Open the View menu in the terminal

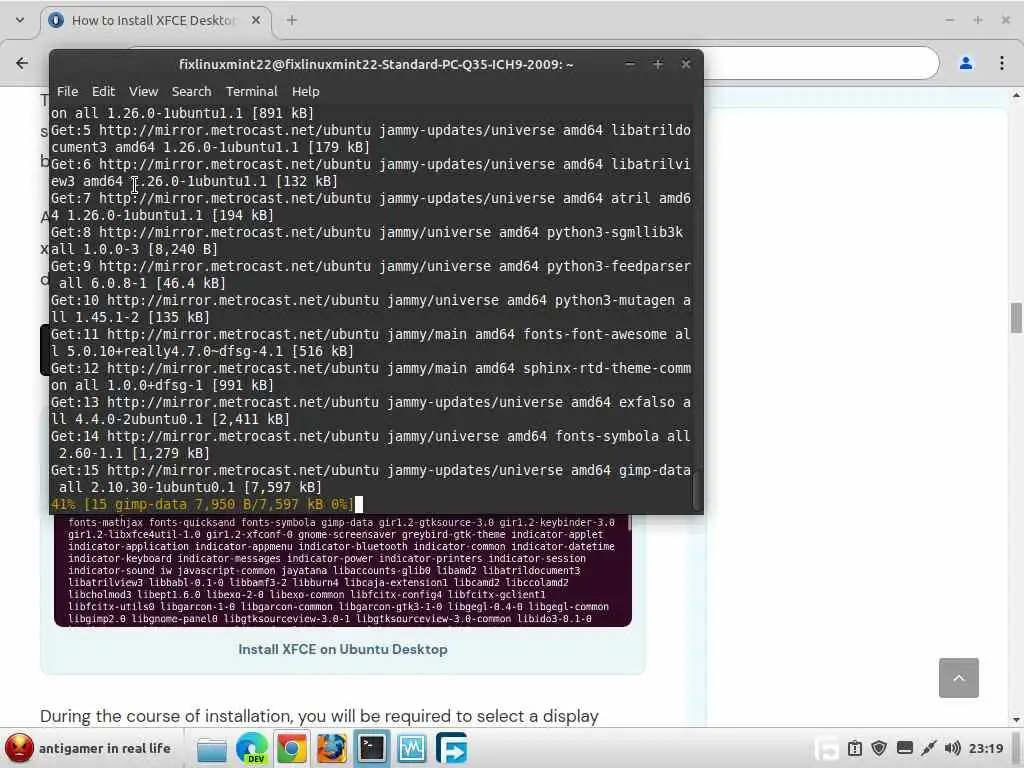pos(143,91)
